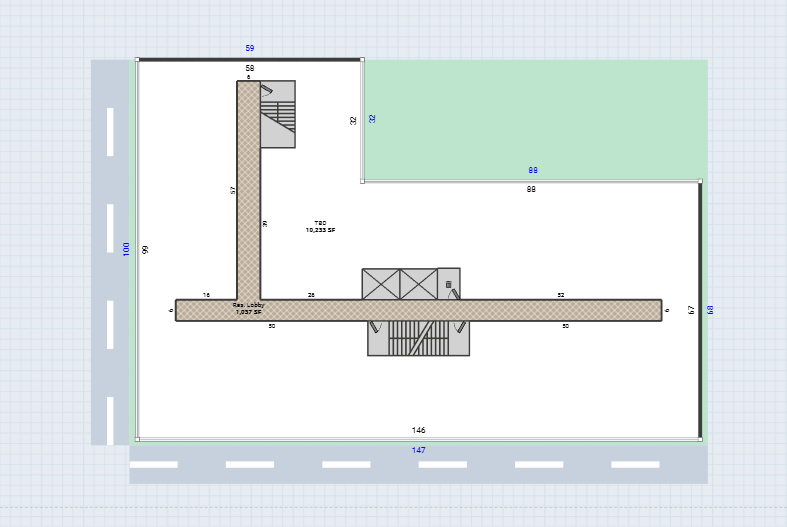Select the left elevator shaft box
Image resolution: width=787 pixels, height=527 pixels.
pyautogui.click(x=381, y=283)
